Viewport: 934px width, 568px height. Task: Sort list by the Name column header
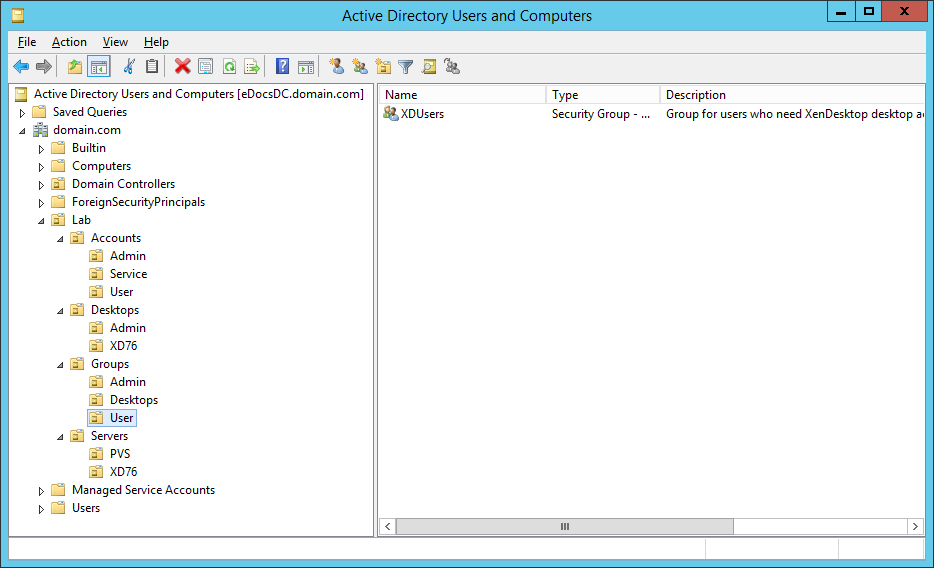(x=463, y=95)
